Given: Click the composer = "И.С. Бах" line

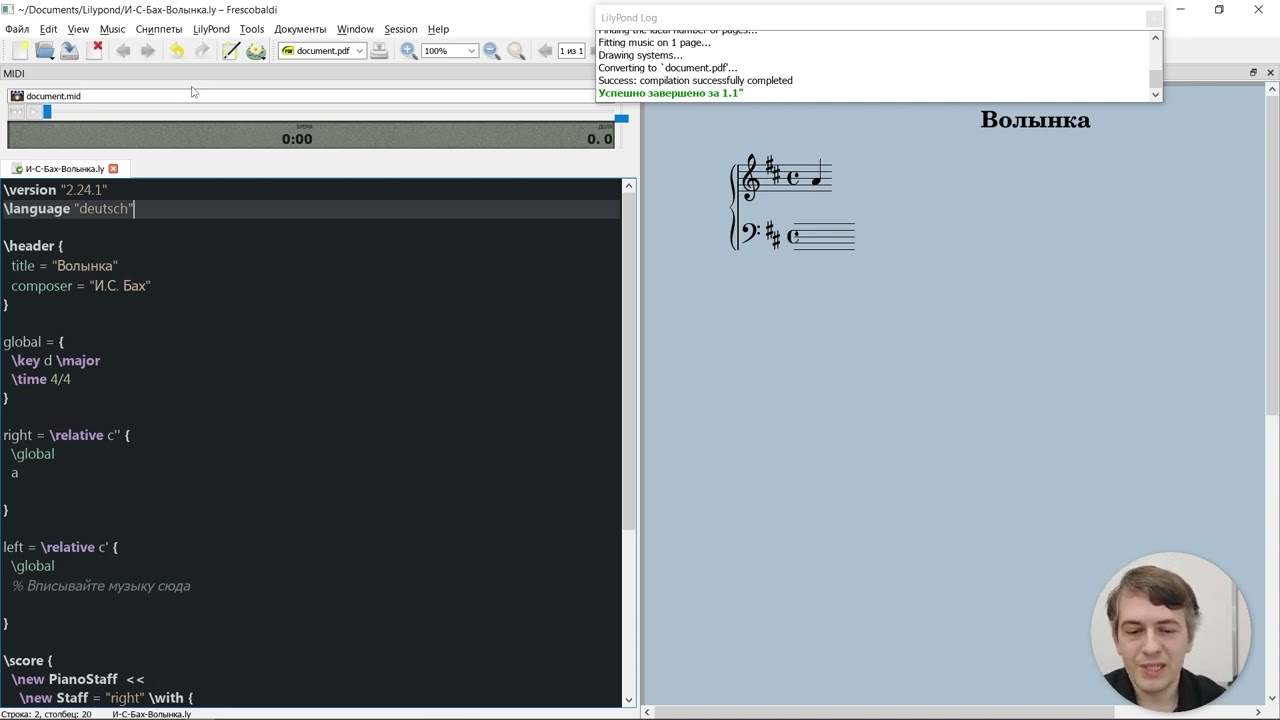Looking at the screenshot, I should point(80,286).
